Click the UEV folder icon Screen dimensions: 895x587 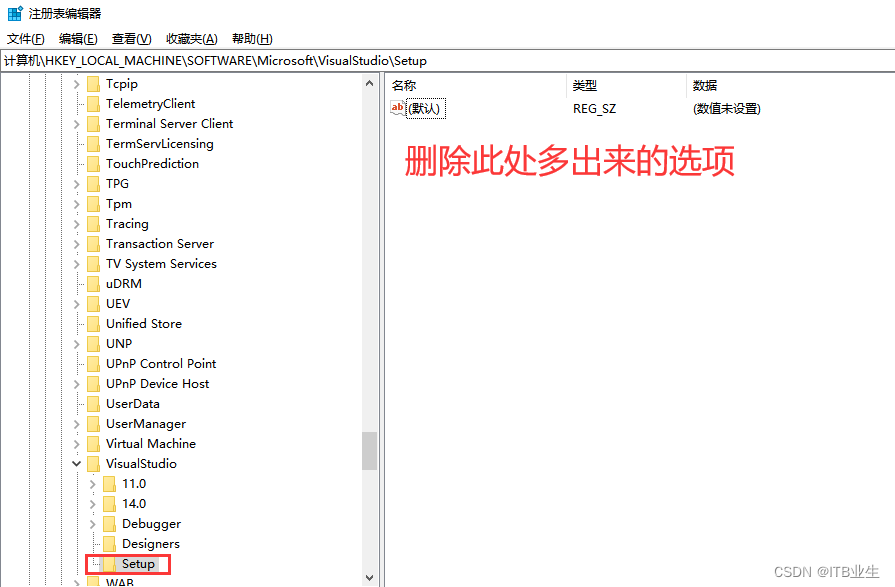click(x=93, y=304)
